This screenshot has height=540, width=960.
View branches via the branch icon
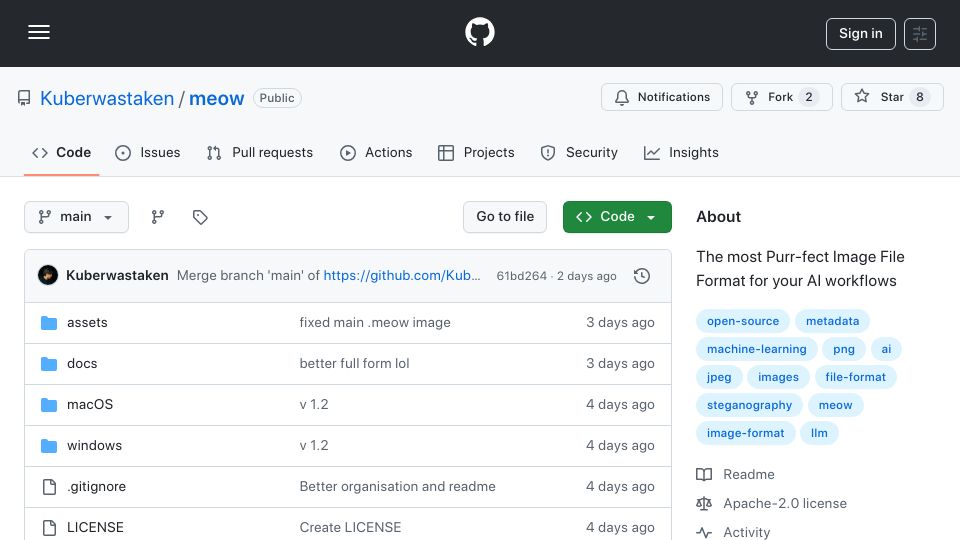(158, 217)
